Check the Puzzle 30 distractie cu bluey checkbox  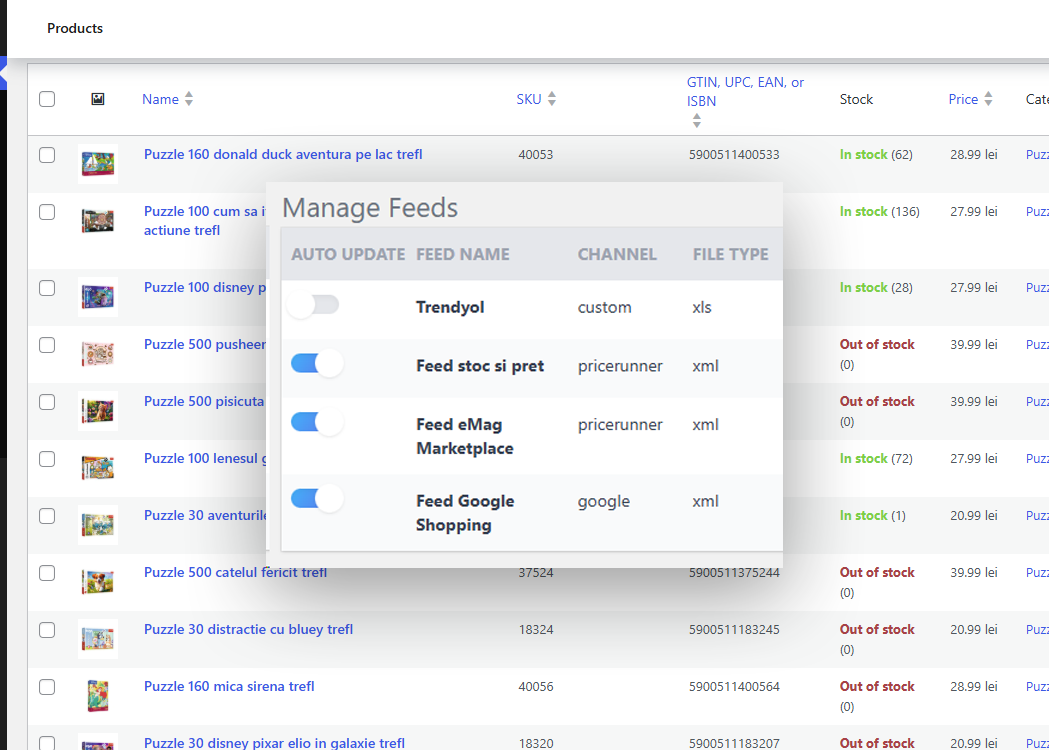[47, 630]
